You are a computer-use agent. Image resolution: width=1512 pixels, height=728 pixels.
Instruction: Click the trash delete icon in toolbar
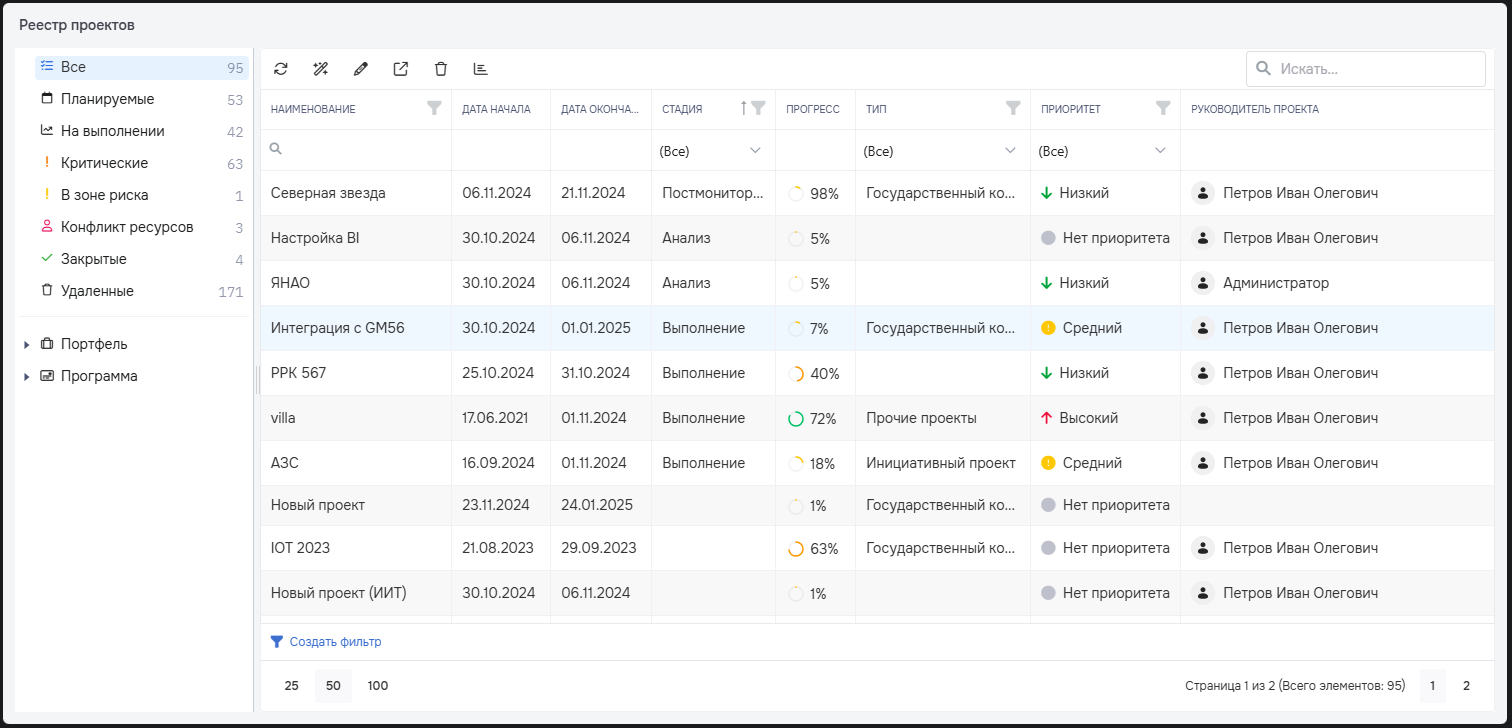click(x=441, y=69)
